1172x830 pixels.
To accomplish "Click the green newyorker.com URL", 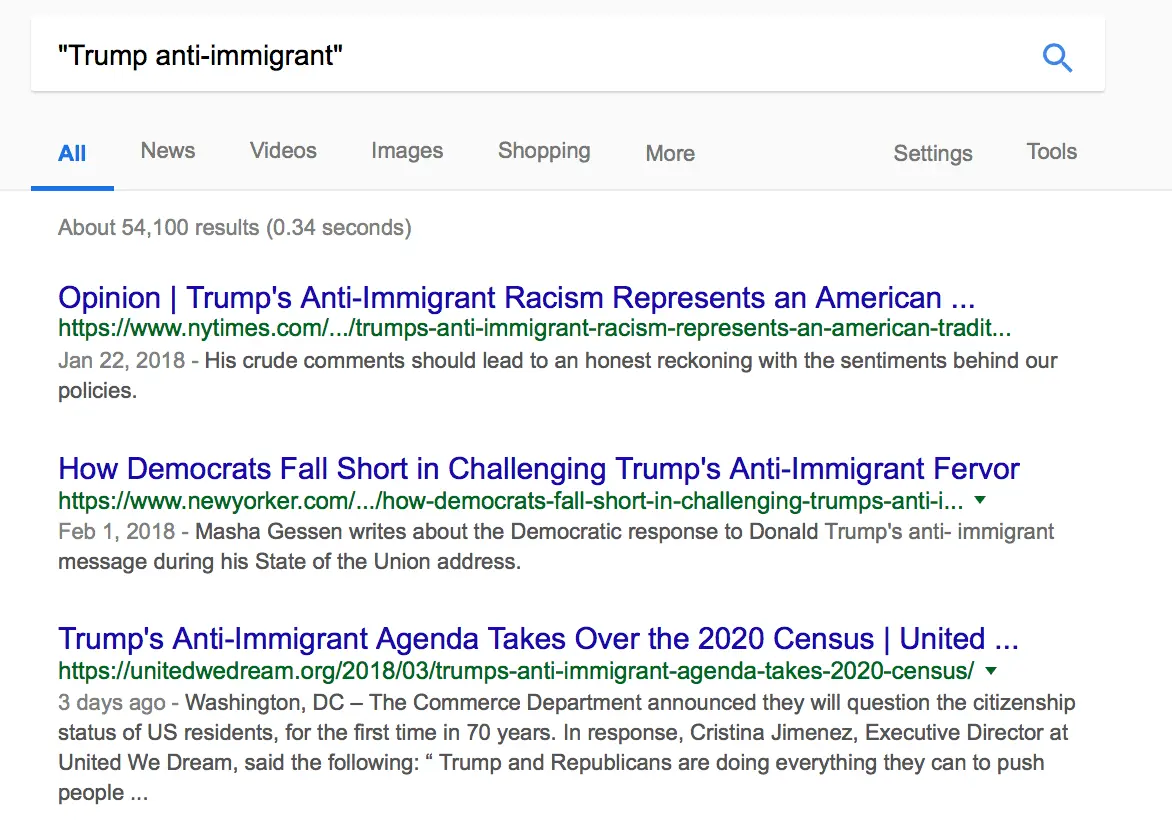I will pyautogui.click(x=510, y=499).
